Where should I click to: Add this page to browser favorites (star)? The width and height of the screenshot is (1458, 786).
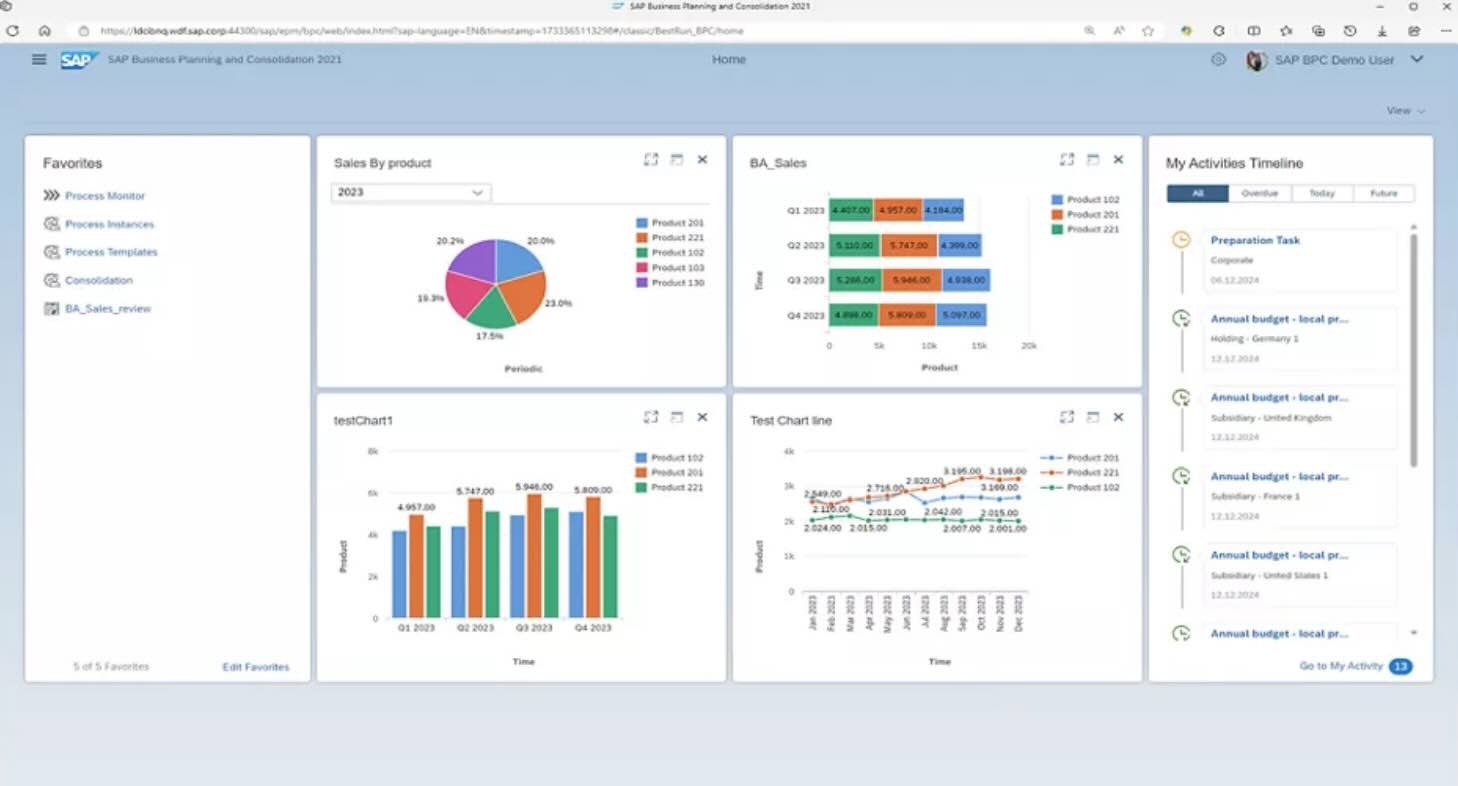[1148, 31]
